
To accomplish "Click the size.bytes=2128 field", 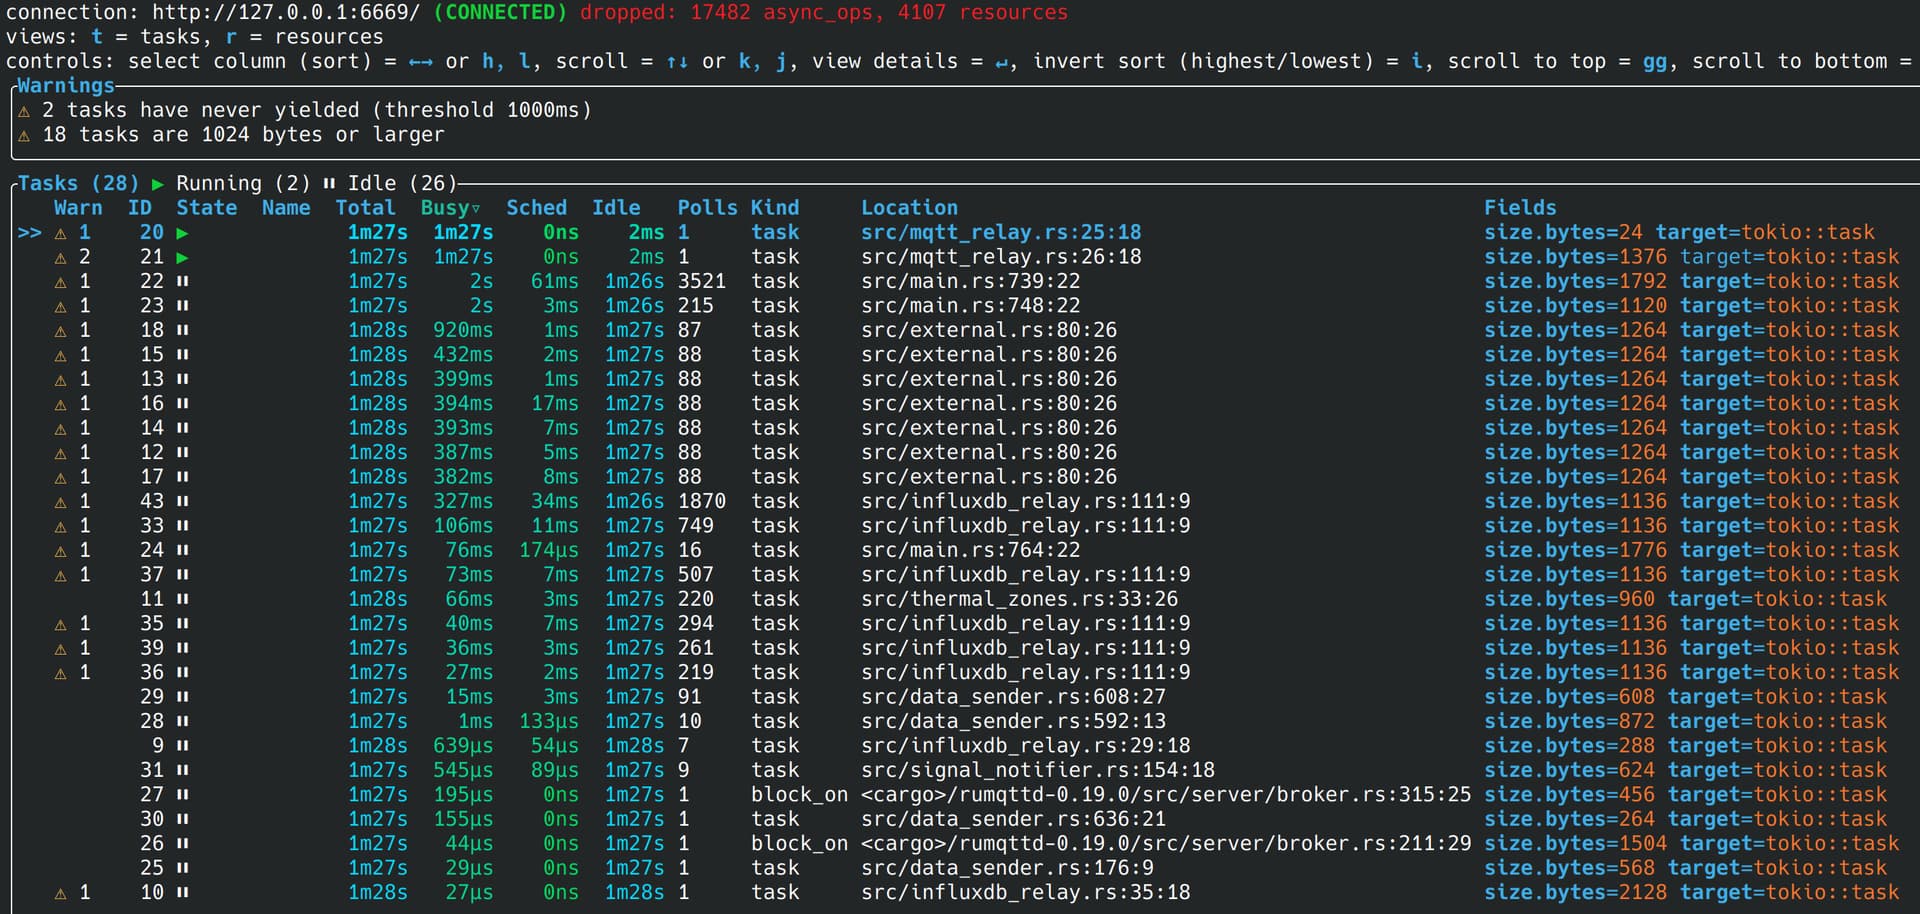I will [x=1576, y=893].
